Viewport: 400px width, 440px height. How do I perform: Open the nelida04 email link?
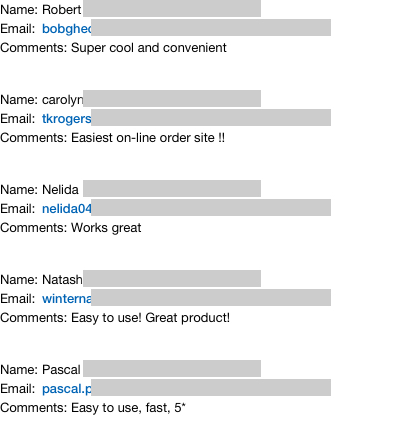(67, 209)
